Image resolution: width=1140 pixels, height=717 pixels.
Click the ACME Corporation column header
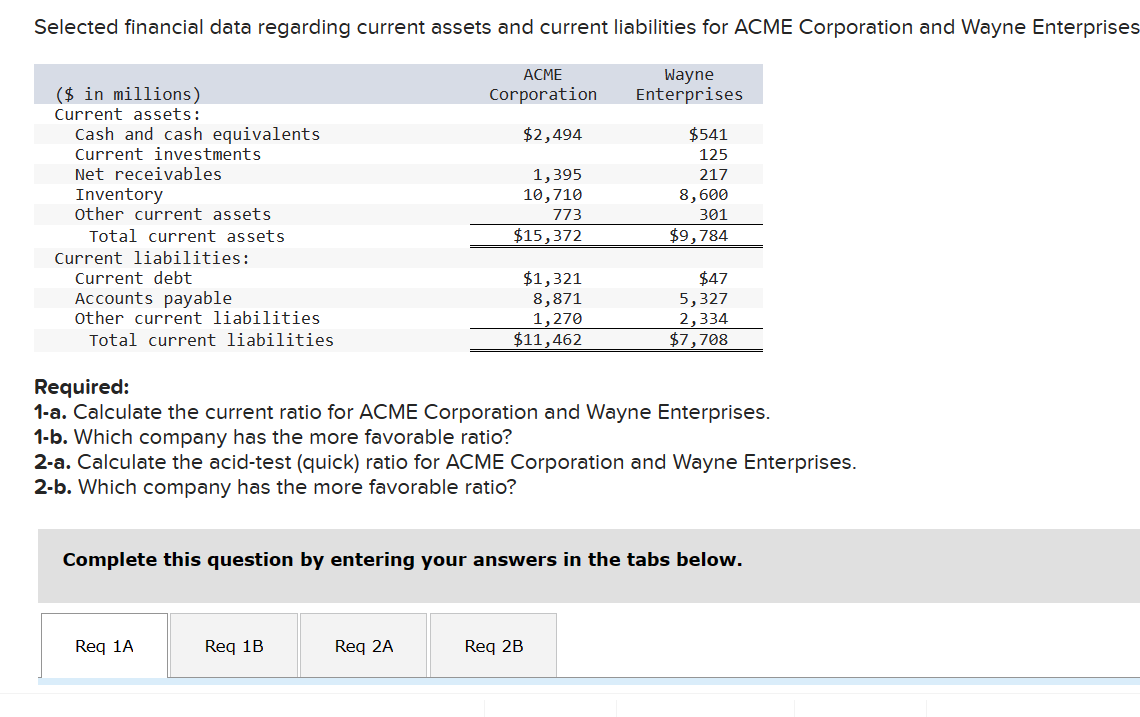pos(542,84)
